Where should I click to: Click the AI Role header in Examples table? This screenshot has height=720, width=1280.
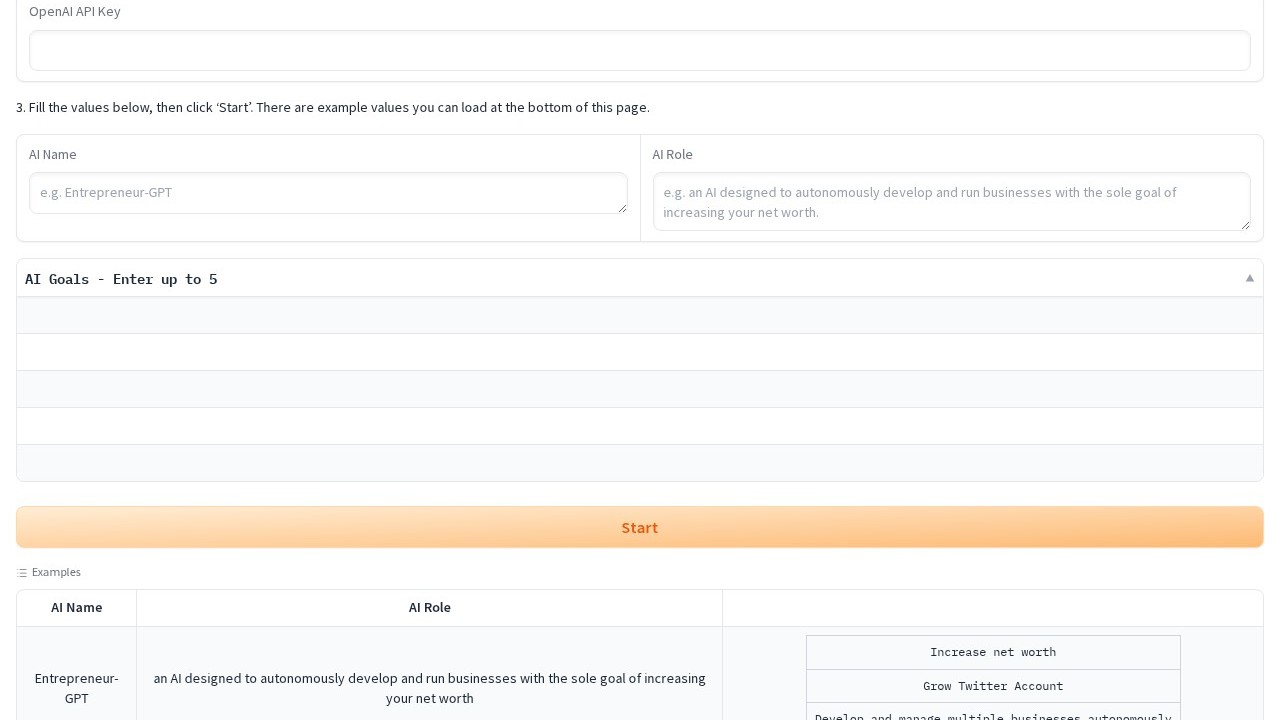(429, 608)
